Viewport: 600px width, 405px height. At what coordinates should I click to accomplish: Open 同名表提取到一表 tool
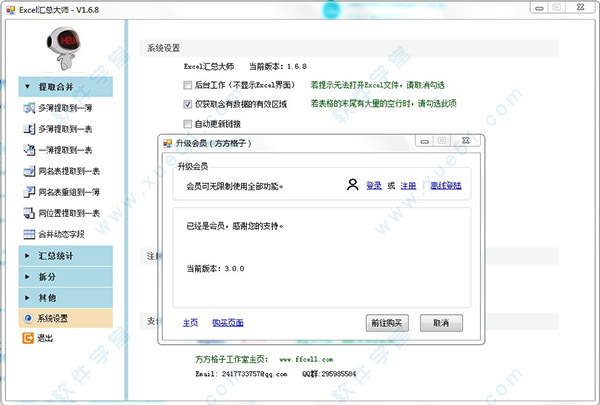click(68, 171)
